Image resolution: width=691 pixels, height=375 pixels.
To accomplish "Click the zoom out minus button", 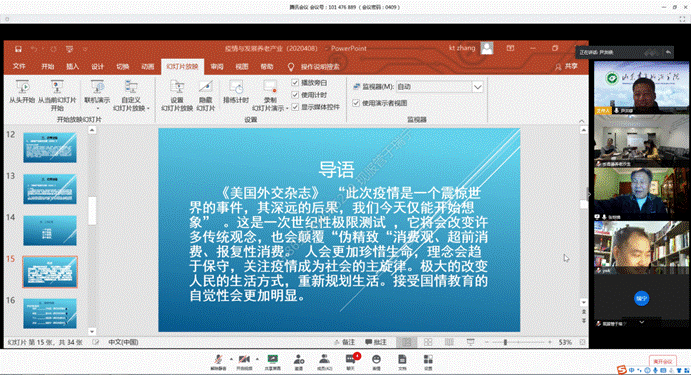I will [487, 342].
